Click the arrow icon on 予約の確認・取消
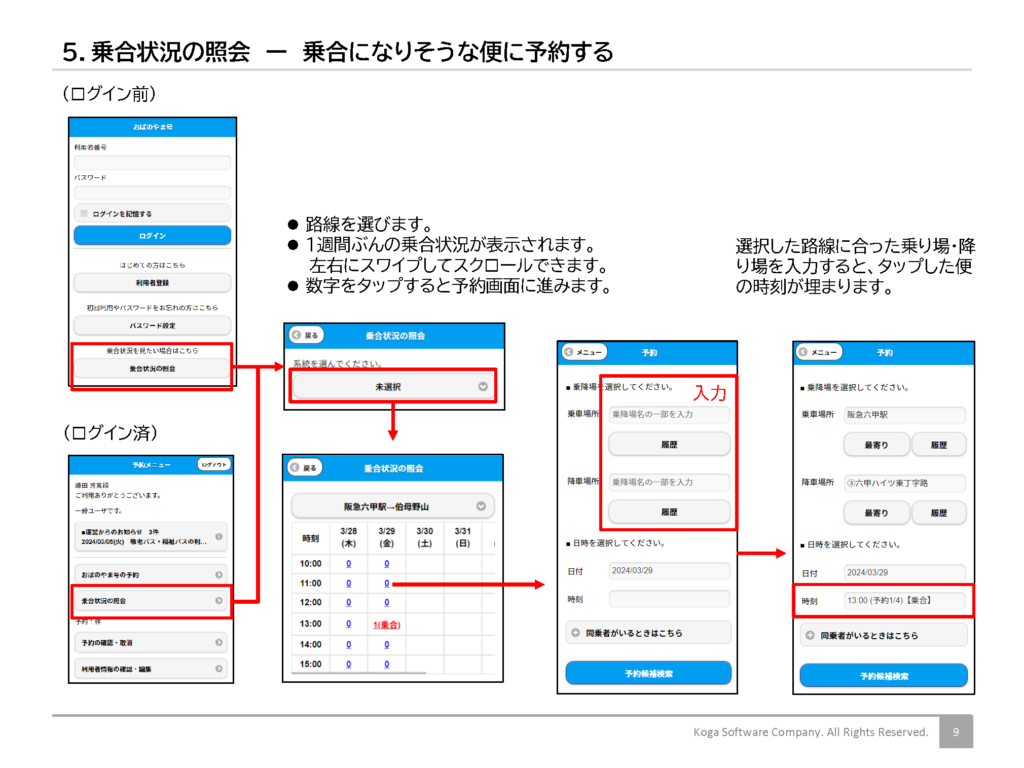 [x=219, y=641]
